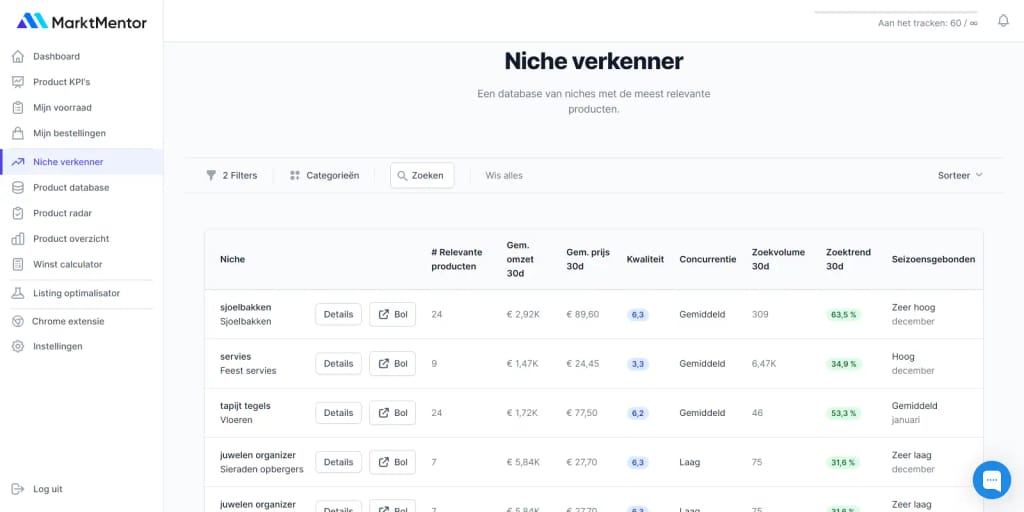The image size is (1024, 512).
Task: Click the 3,3 quality badge
Action: (638, 364)
